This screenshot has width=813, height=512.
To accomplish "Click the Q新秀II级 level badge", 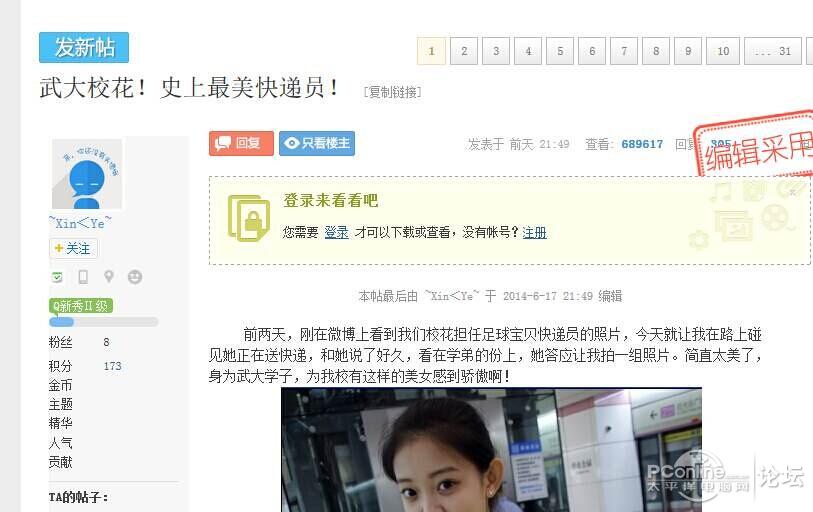I will 81,306.
